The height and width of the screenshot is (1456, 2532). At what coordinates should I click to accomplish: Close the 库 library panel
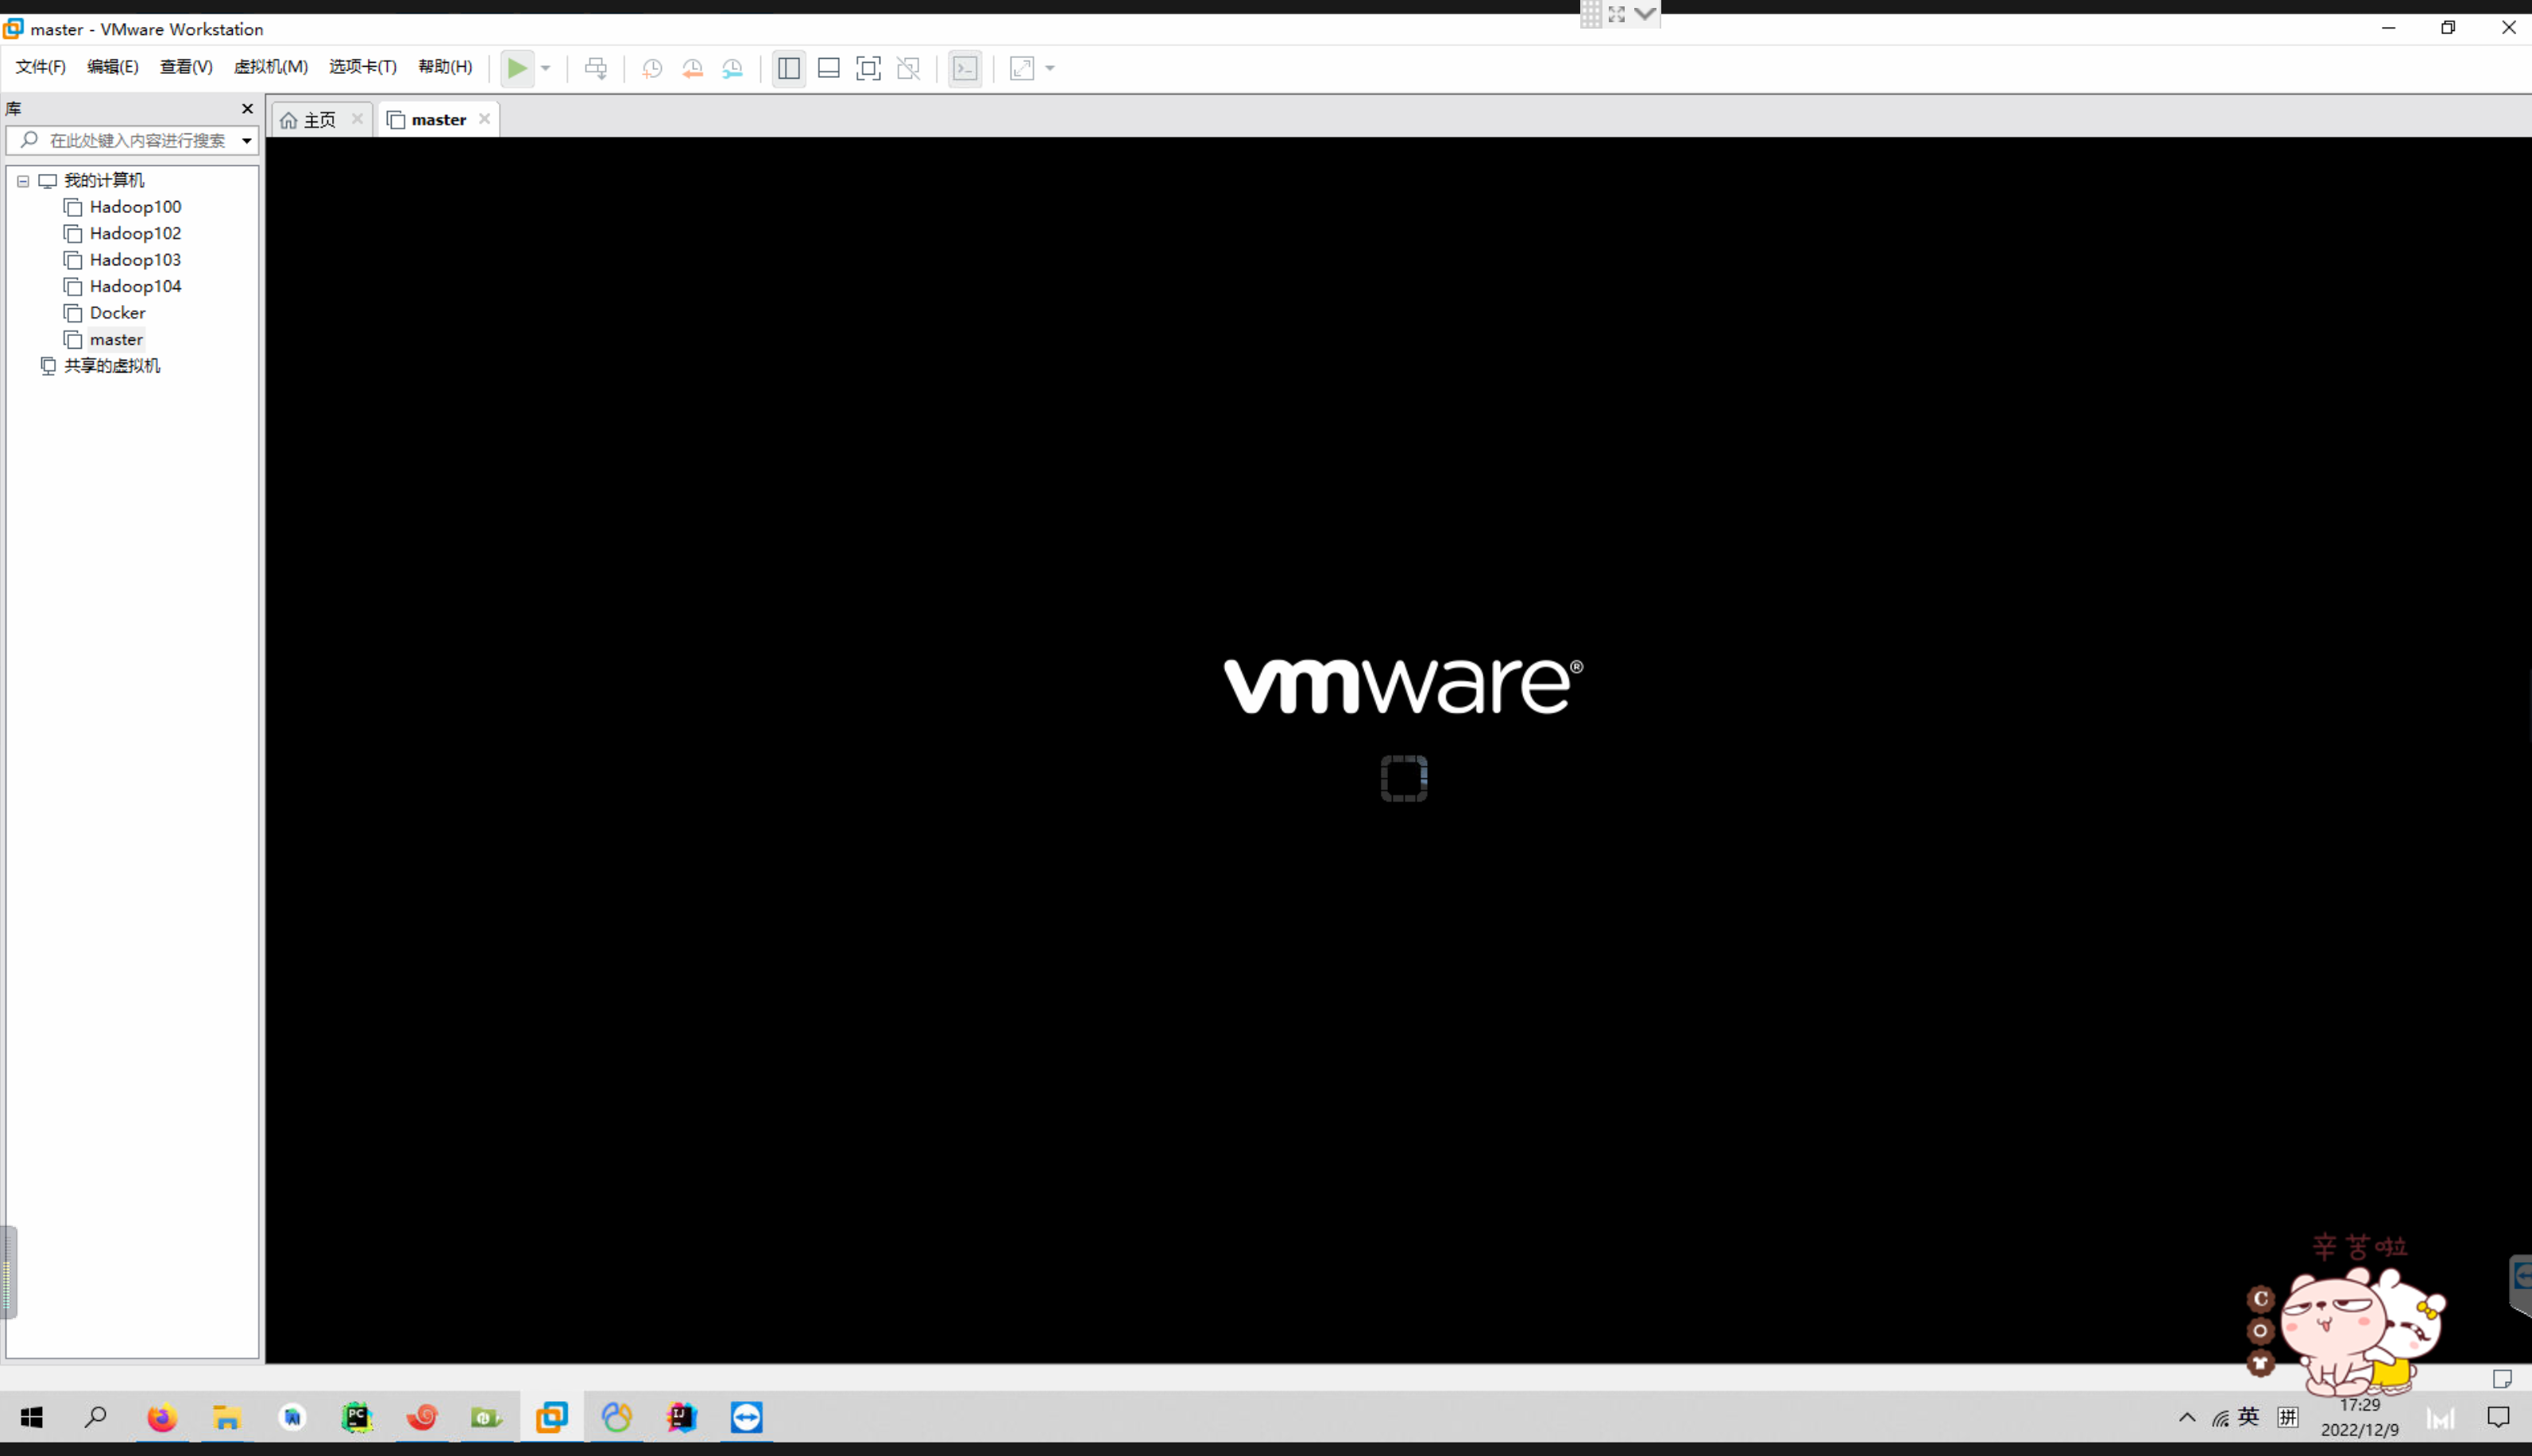click(x=247, y=109)
